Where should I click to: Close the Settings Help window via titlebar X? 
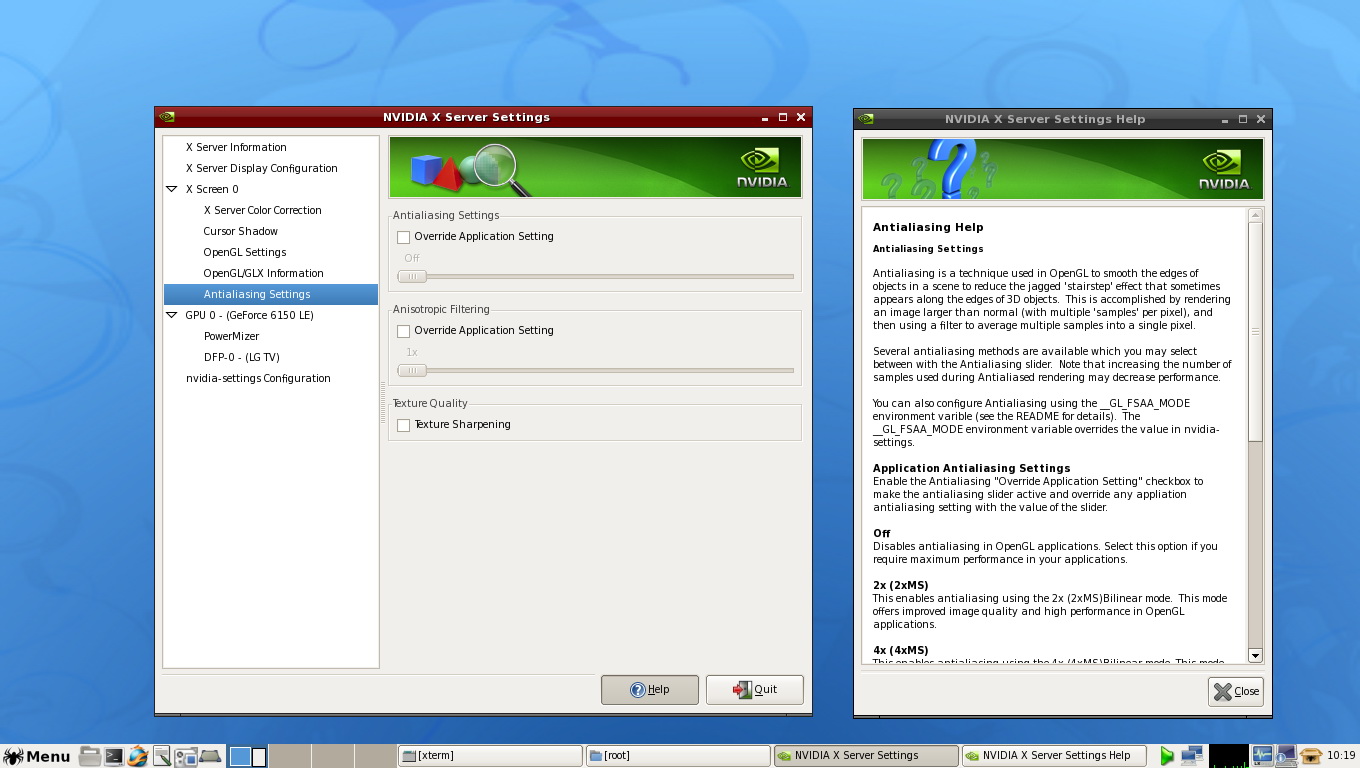(1261, 119)
